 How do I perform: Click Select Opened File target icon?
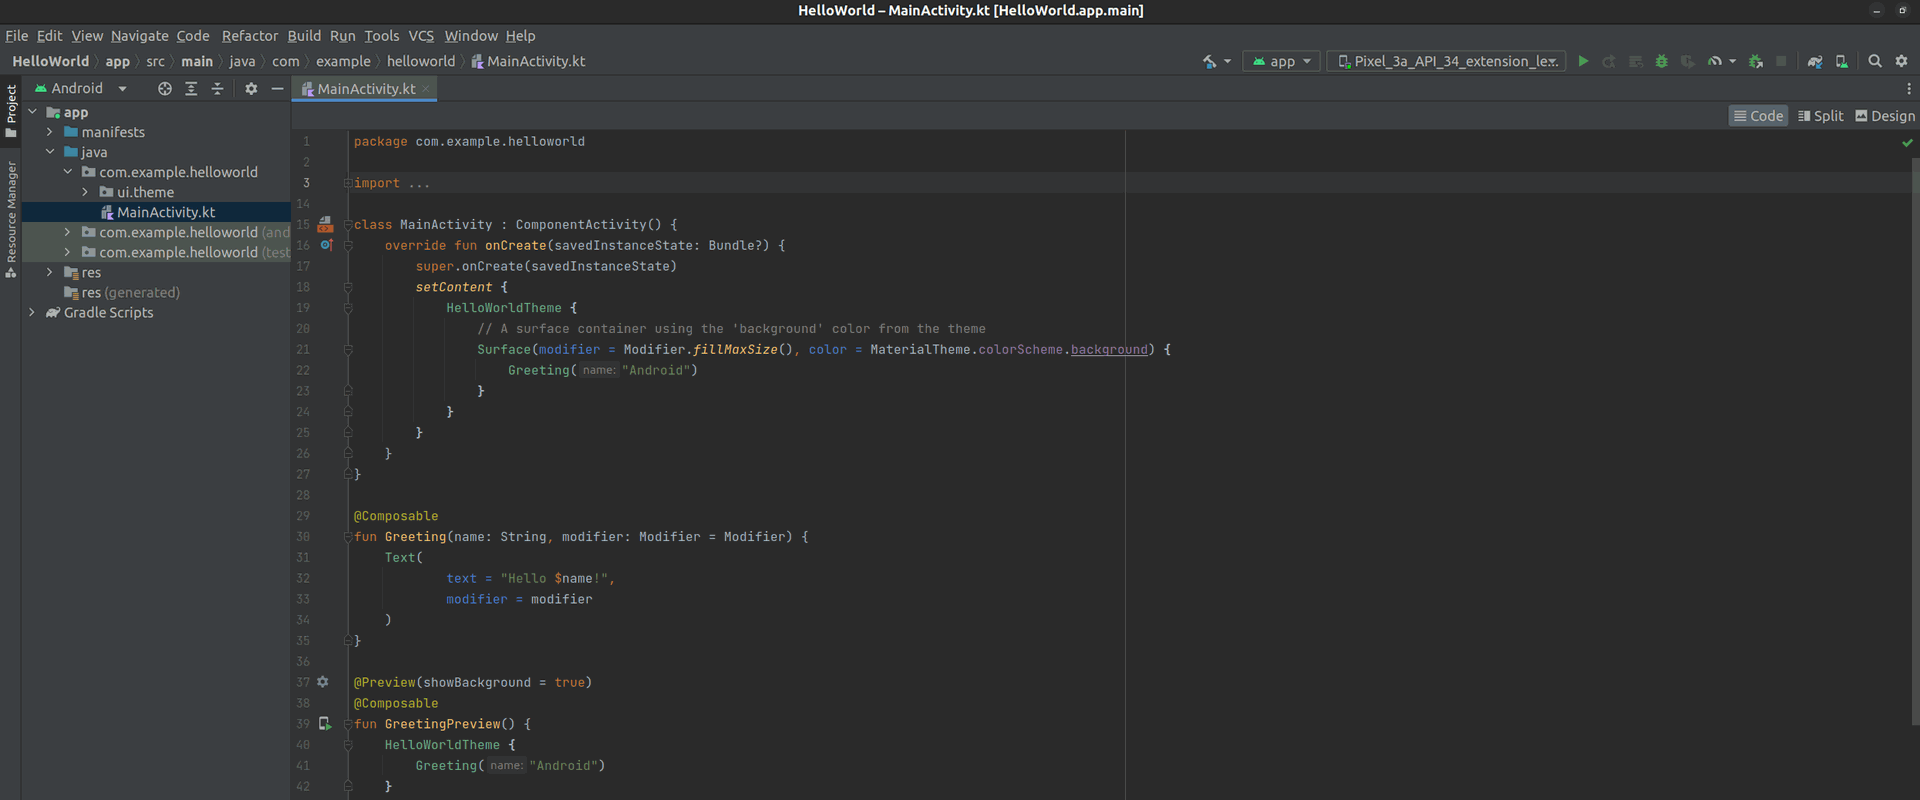[165, 88]
